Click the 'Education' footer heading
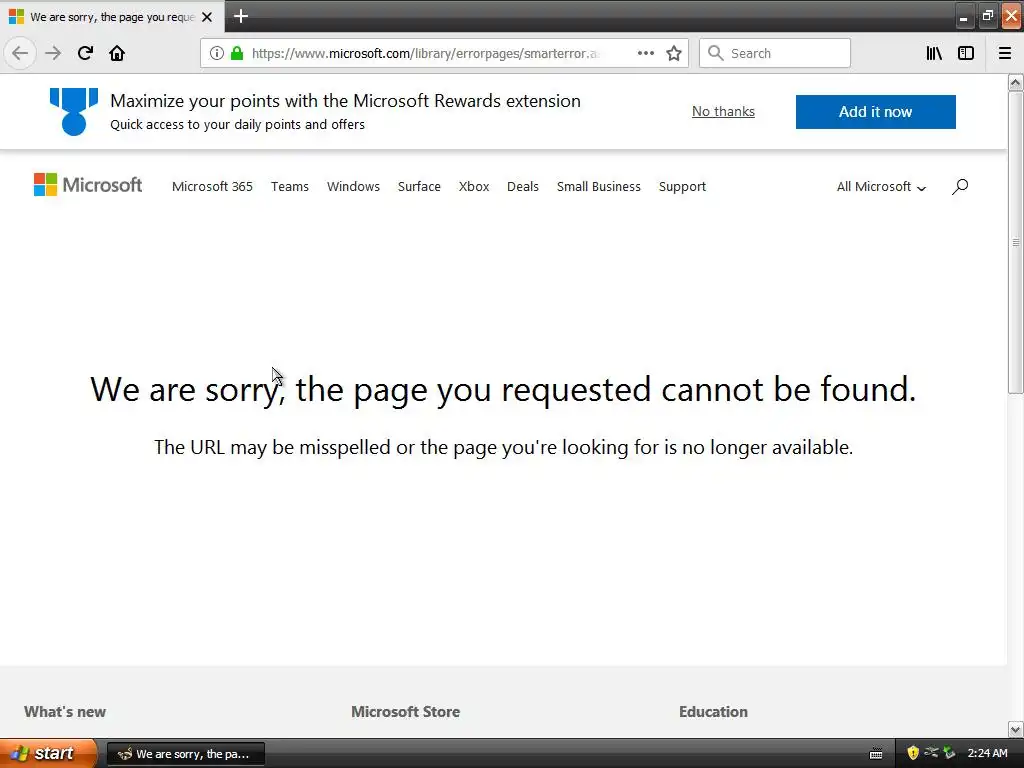Viewport: 1024px width, 768px height. (713, 712)
